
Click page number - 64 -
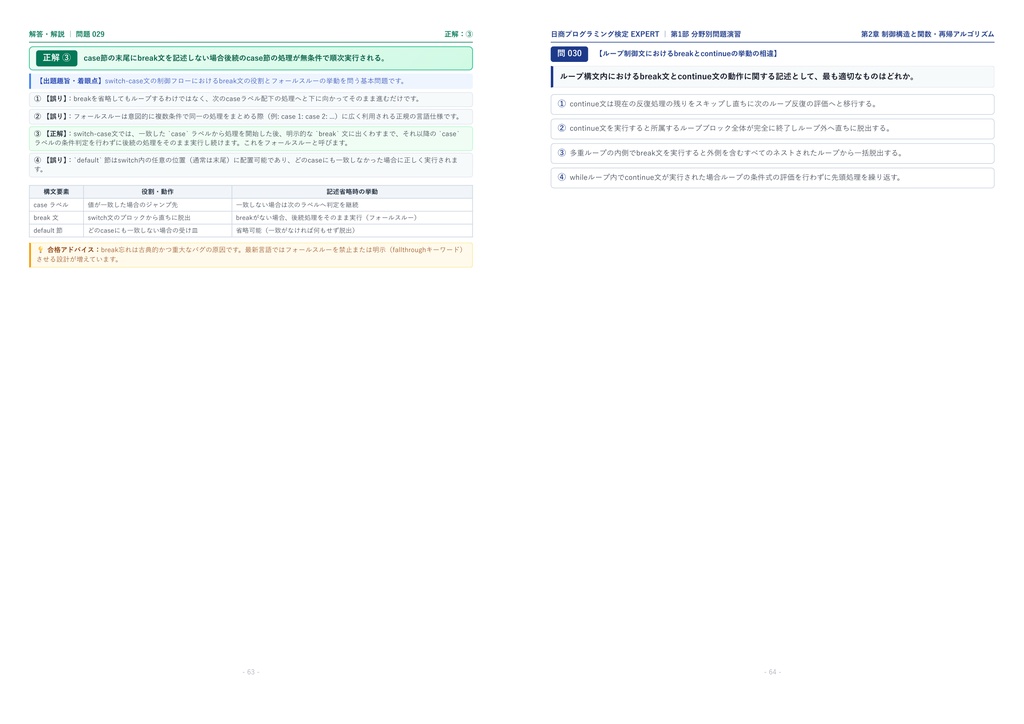tap(773, 672)
